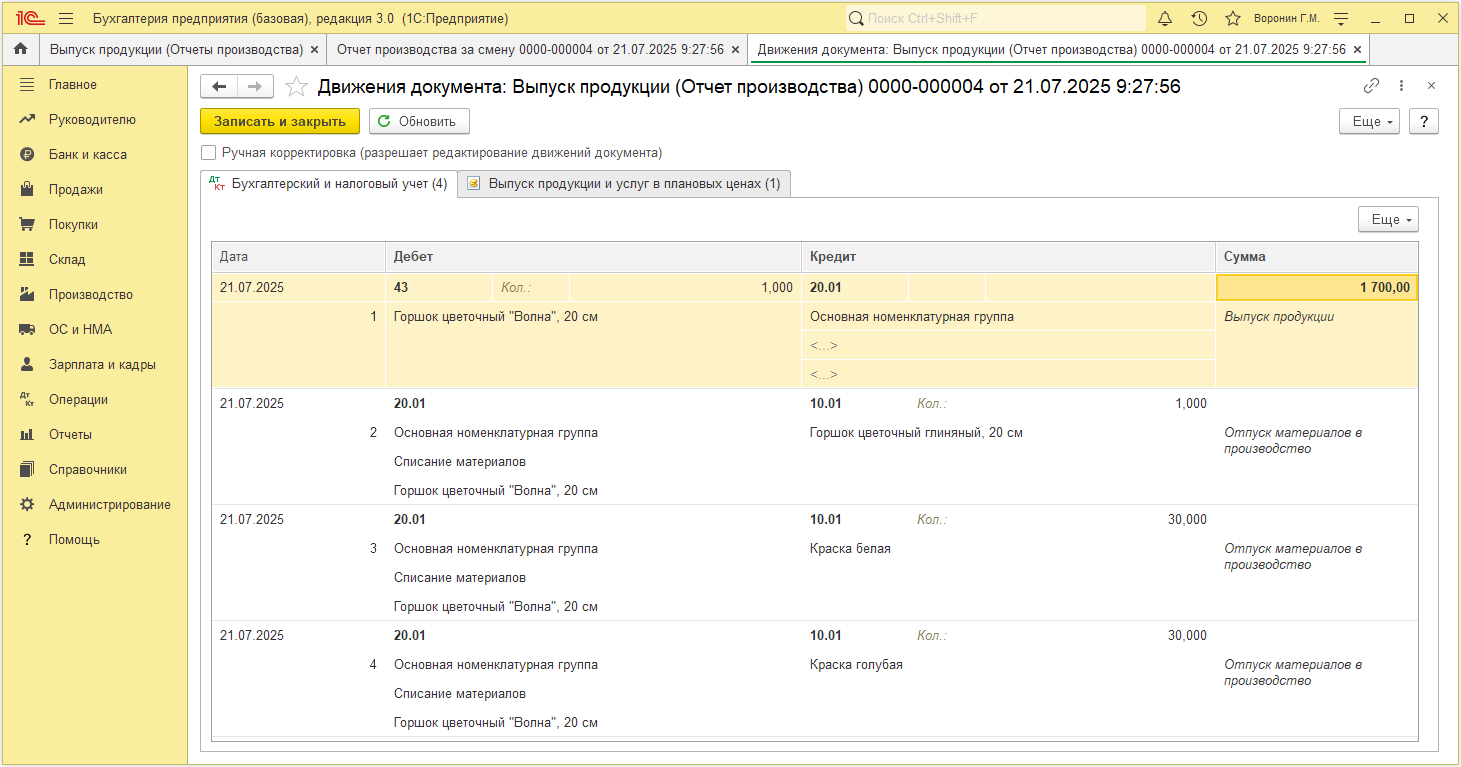Open the Производство section
Viewport: 1461px width, 767px height.
(90, 294)
